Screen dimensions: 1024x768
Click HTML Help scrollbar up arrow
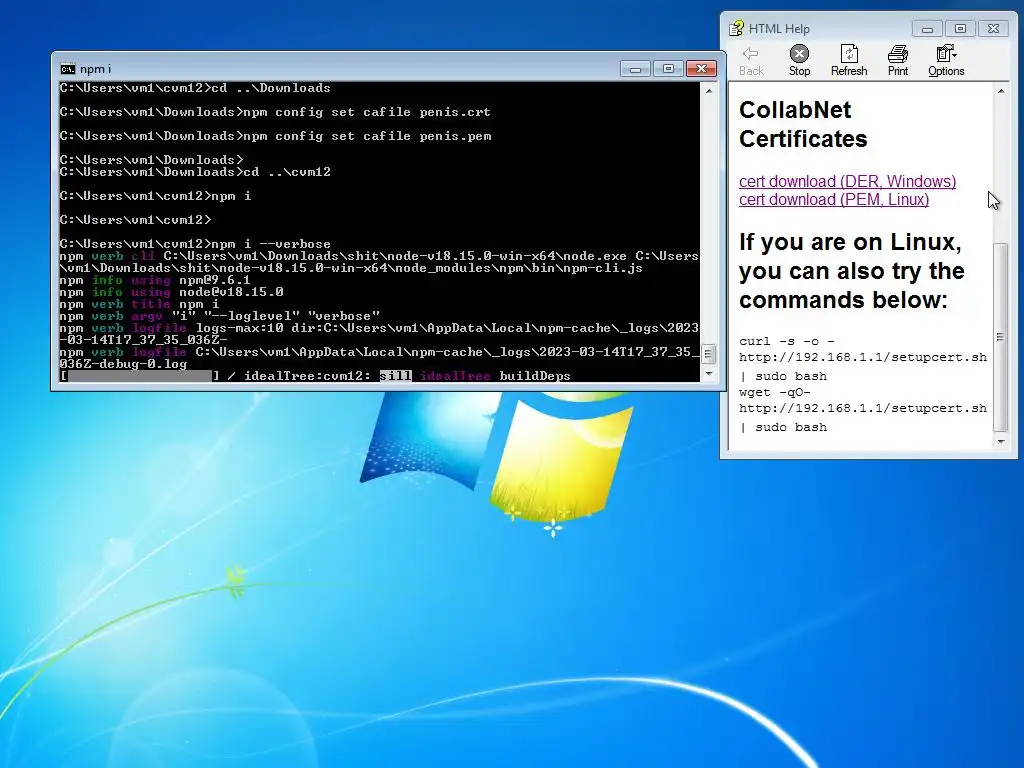[1000, 91]
